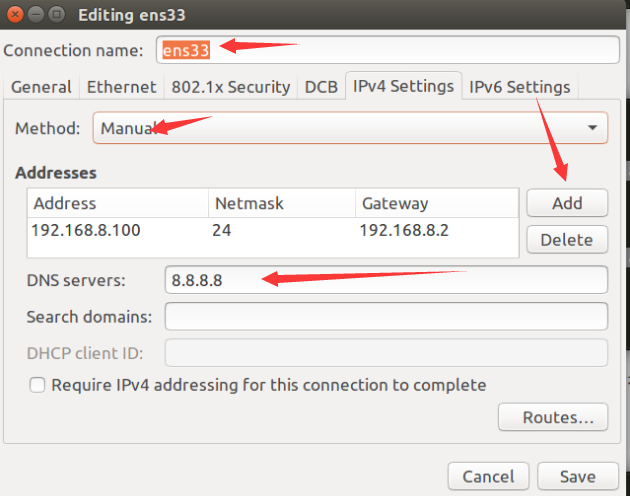Switch to the General tab
This screenshot has height=496, width=630.
pos(41,87)
